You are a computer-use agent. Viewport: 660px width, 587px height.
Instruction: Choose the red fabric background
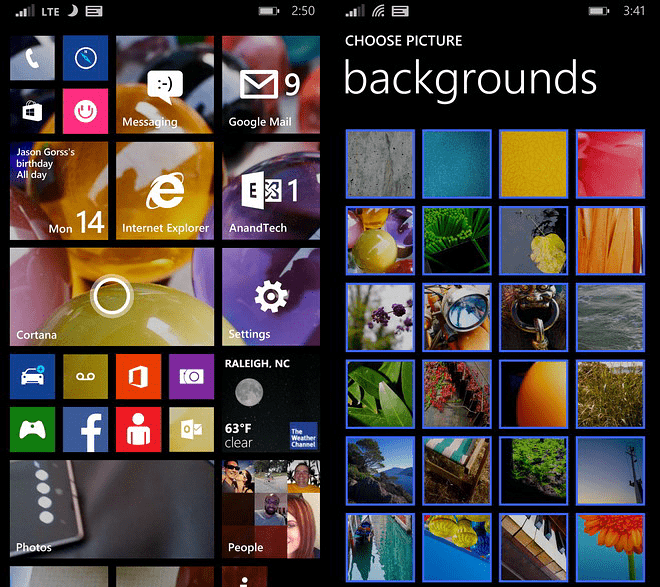click(610, 164)
